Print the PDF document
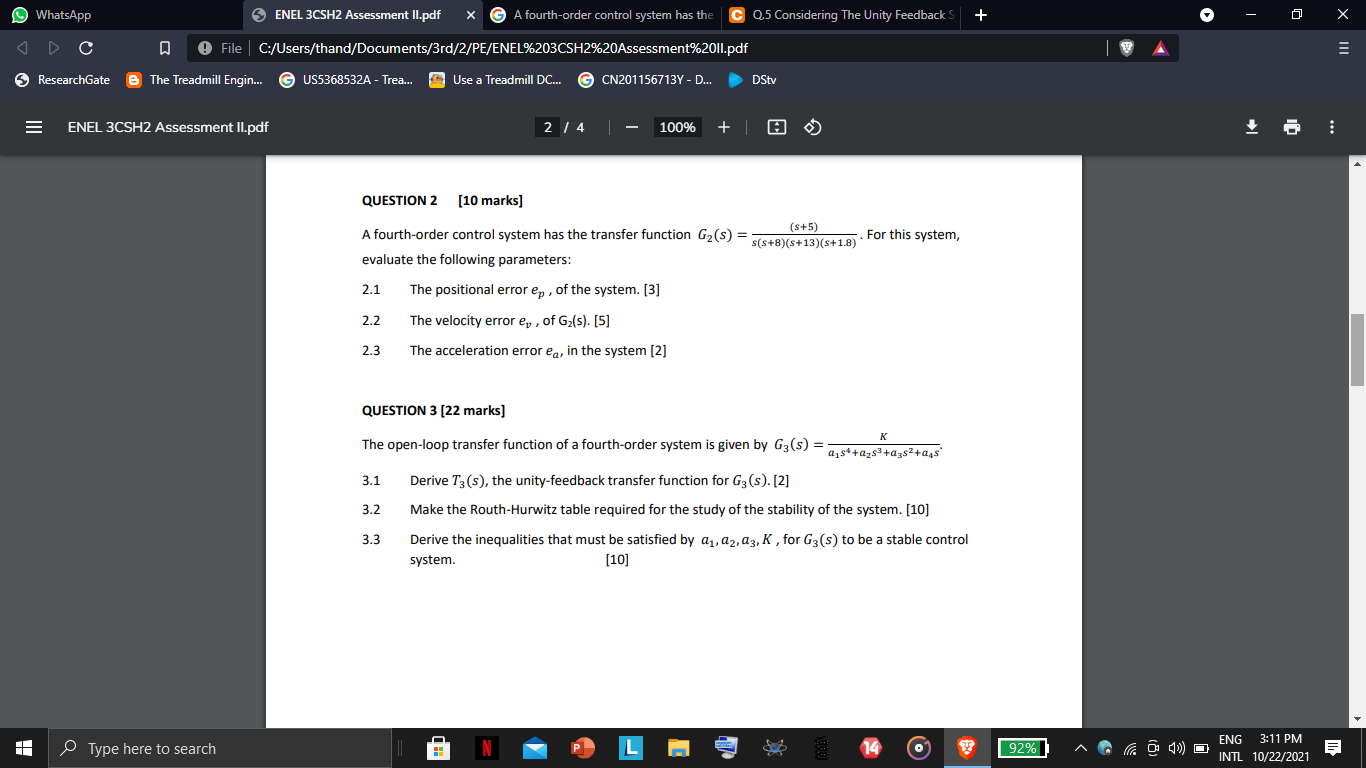The height and width of the screenshot is (768, 1366). (1292, 127)
